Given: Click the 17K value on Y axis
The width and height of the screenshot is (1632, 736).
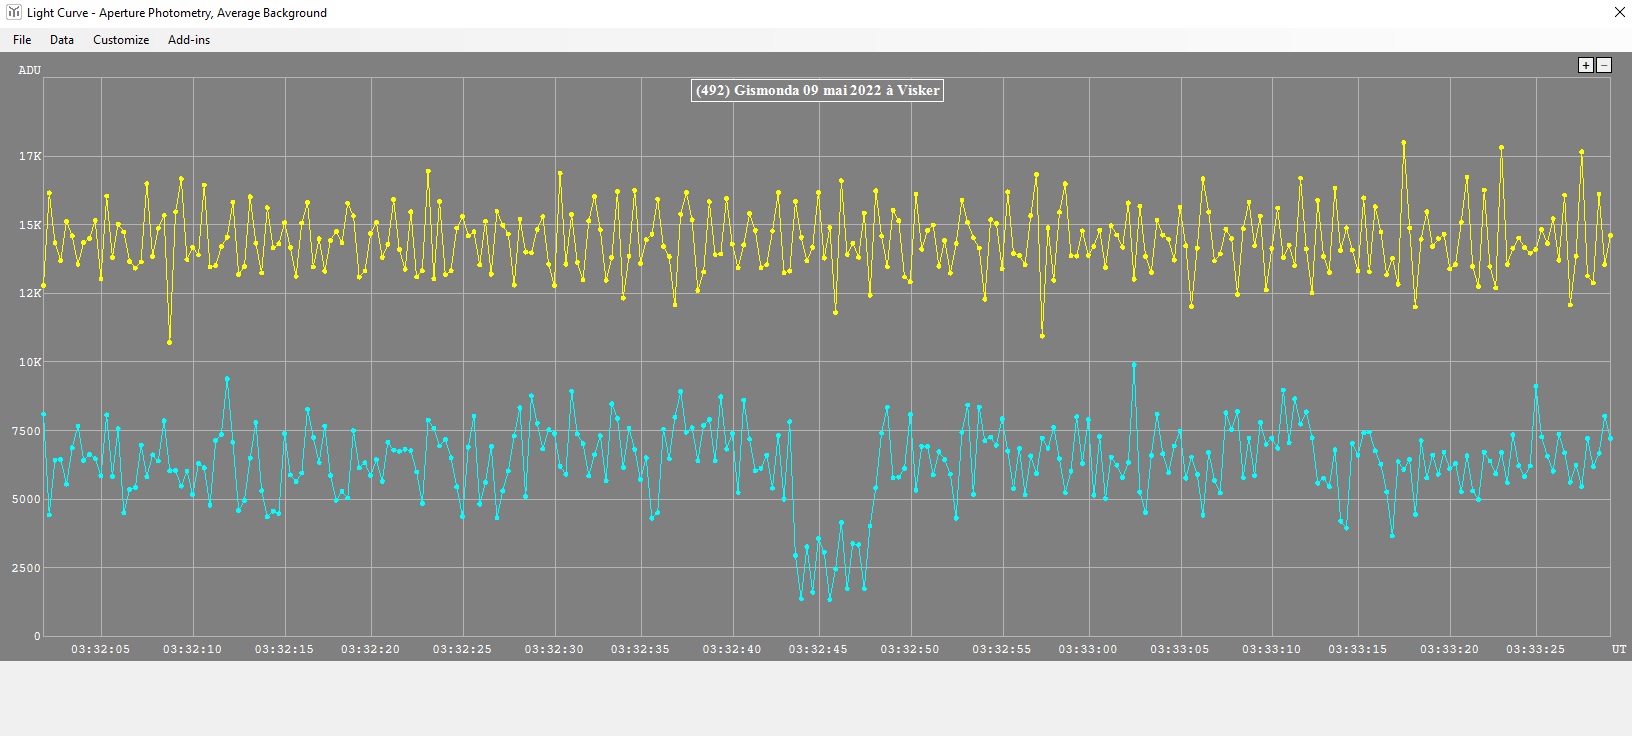Looking at the screenshot, I should click(x=29, y=157).
